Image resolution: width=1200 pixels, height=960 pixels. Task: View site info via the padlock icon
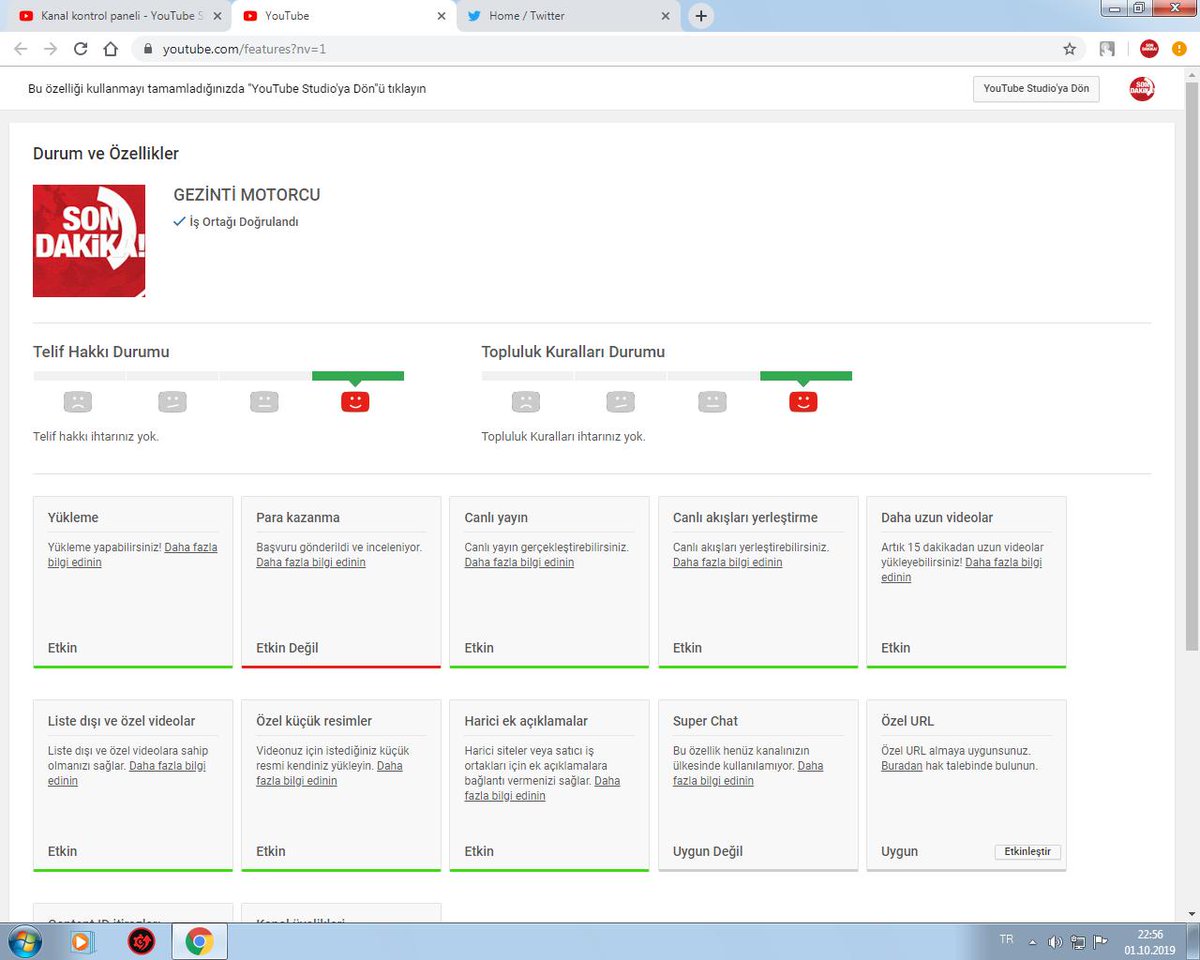click(x=149, y=49)
